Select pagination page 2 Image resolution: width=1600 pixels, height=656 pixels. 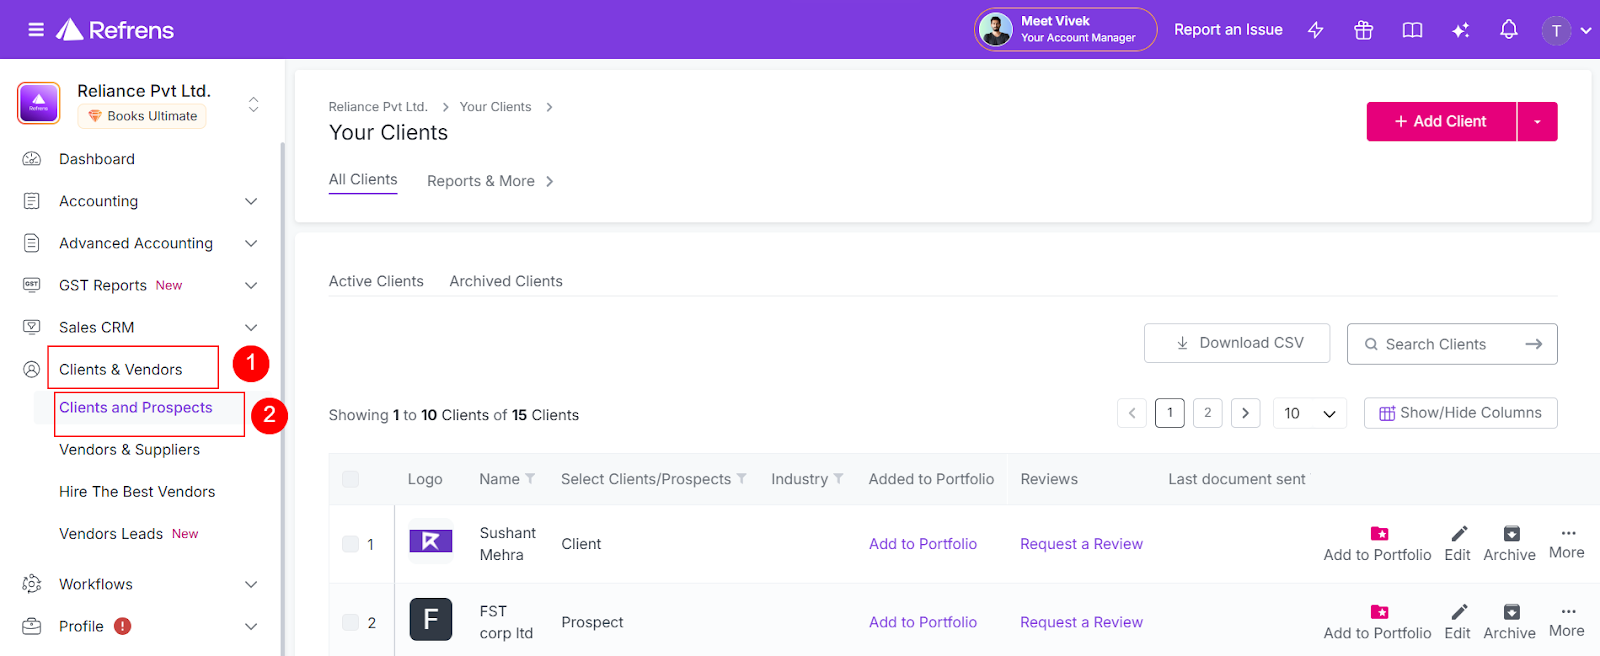(x=1208, y=413)
